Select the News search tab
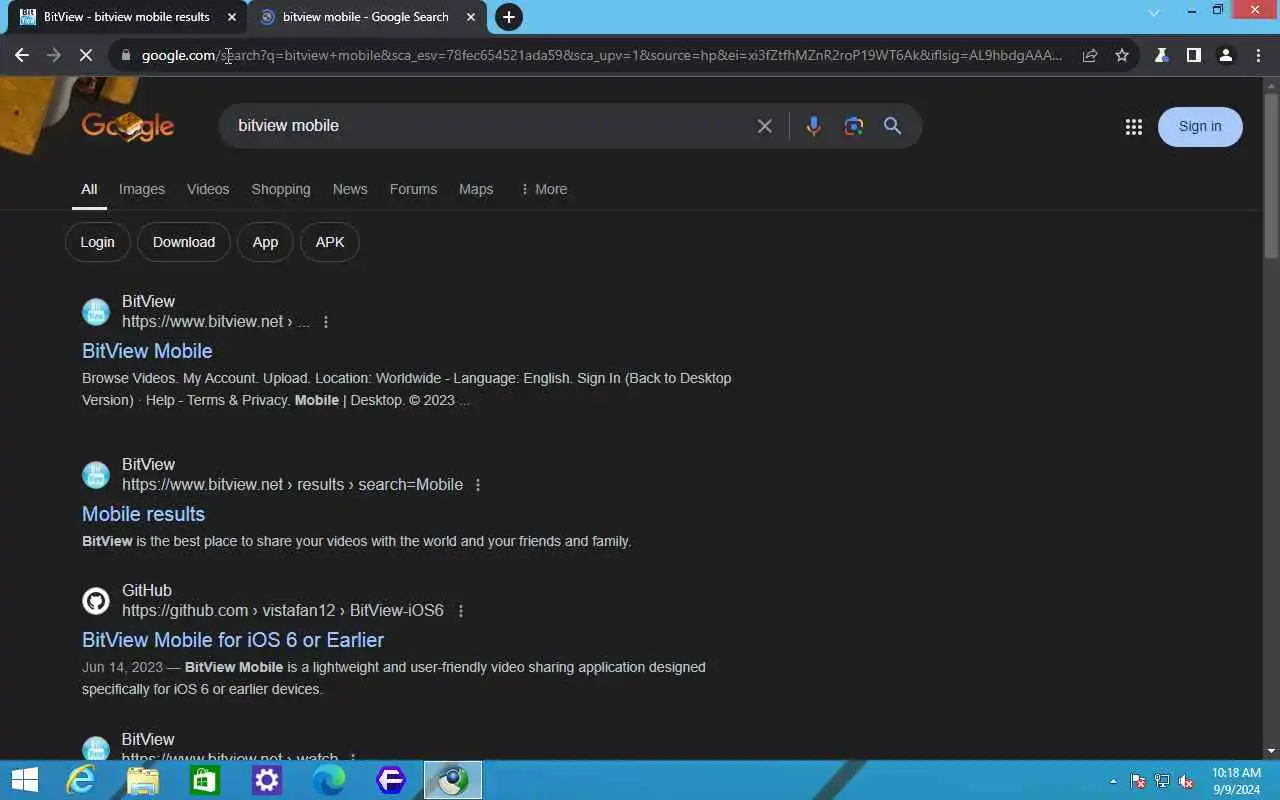1280x800 pixels. [x=350, y=189]
